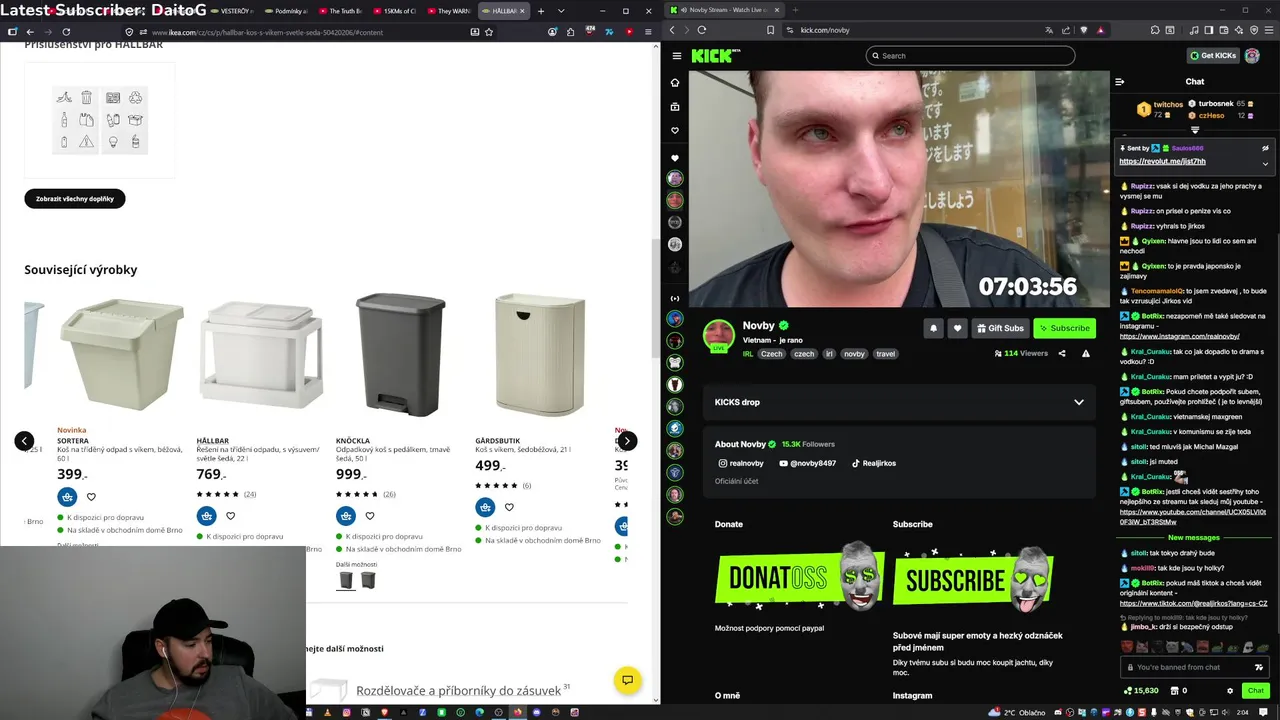
Task: Subscribe to Novby channel
Action: [1064, 328]
